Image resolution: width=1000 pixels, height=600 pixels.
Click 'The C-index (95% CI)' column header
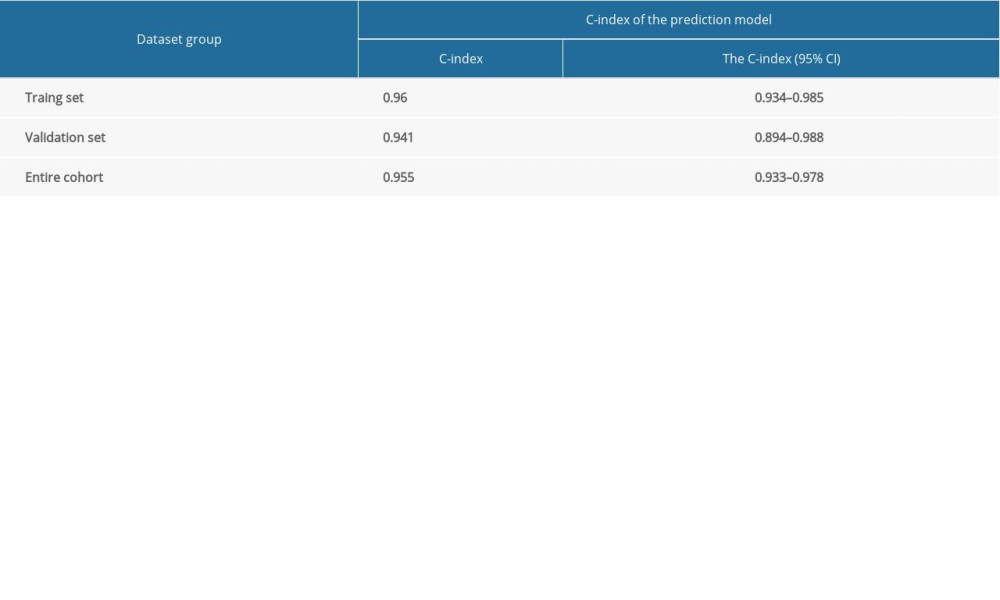(x=781, y=58)
